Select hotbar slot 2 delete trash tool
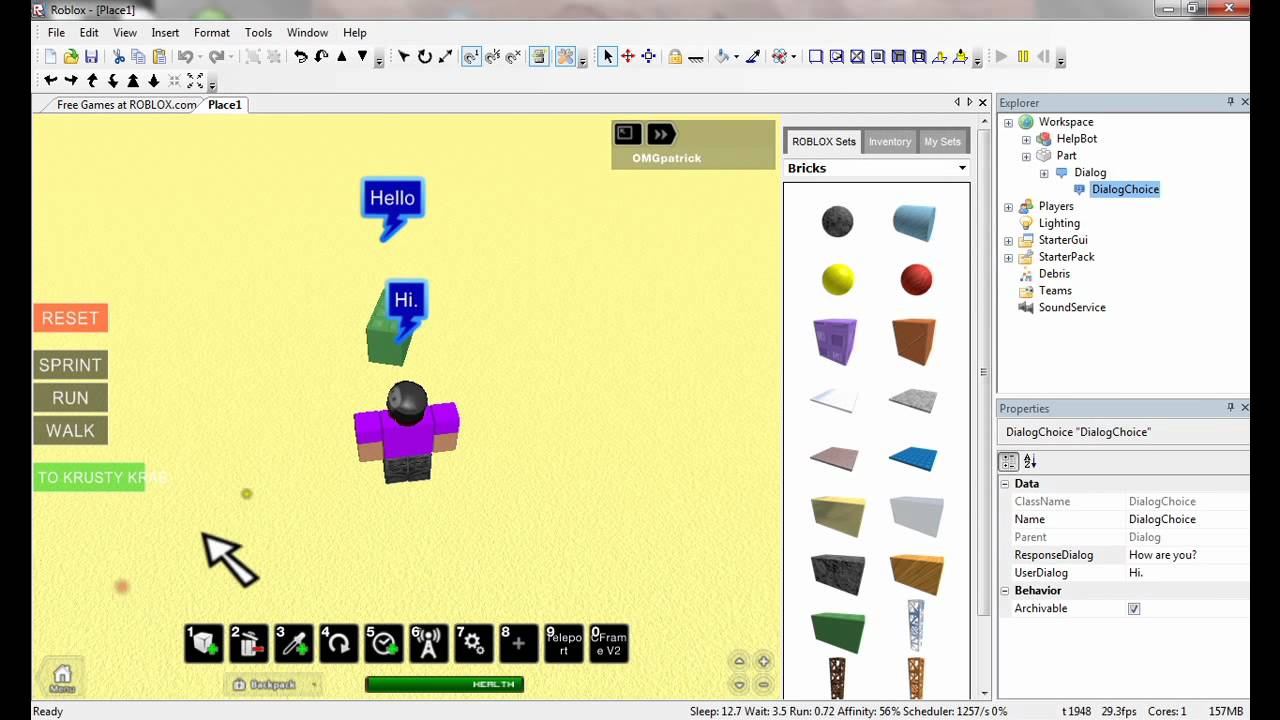 [249, 643]
